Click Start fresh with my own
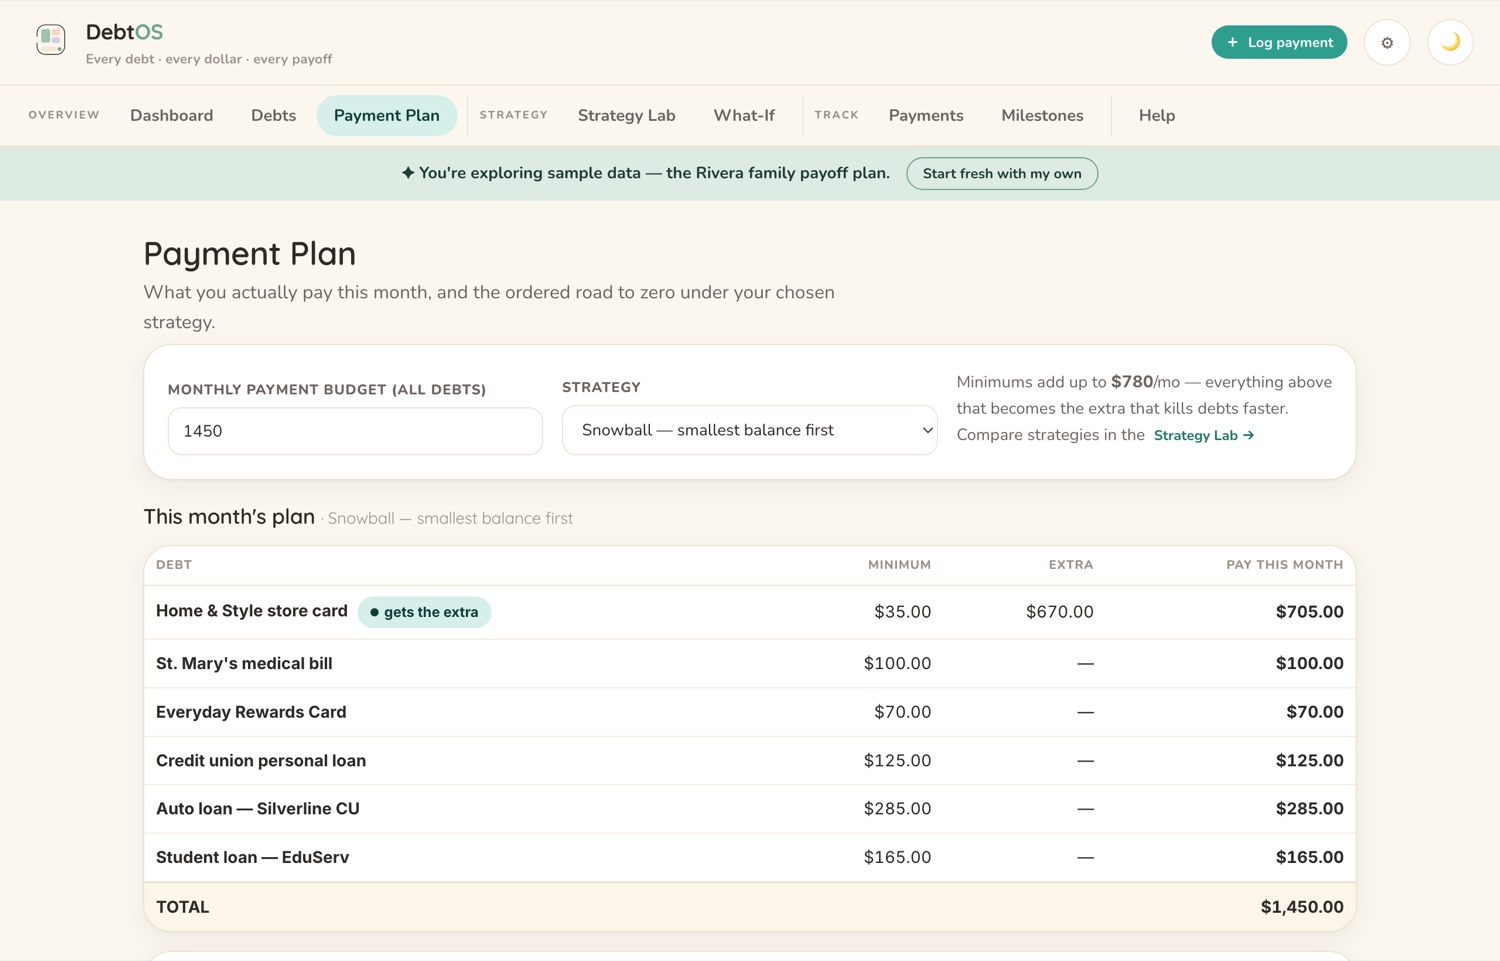Screen dimensions: 1500x961 coord(1002,173)
